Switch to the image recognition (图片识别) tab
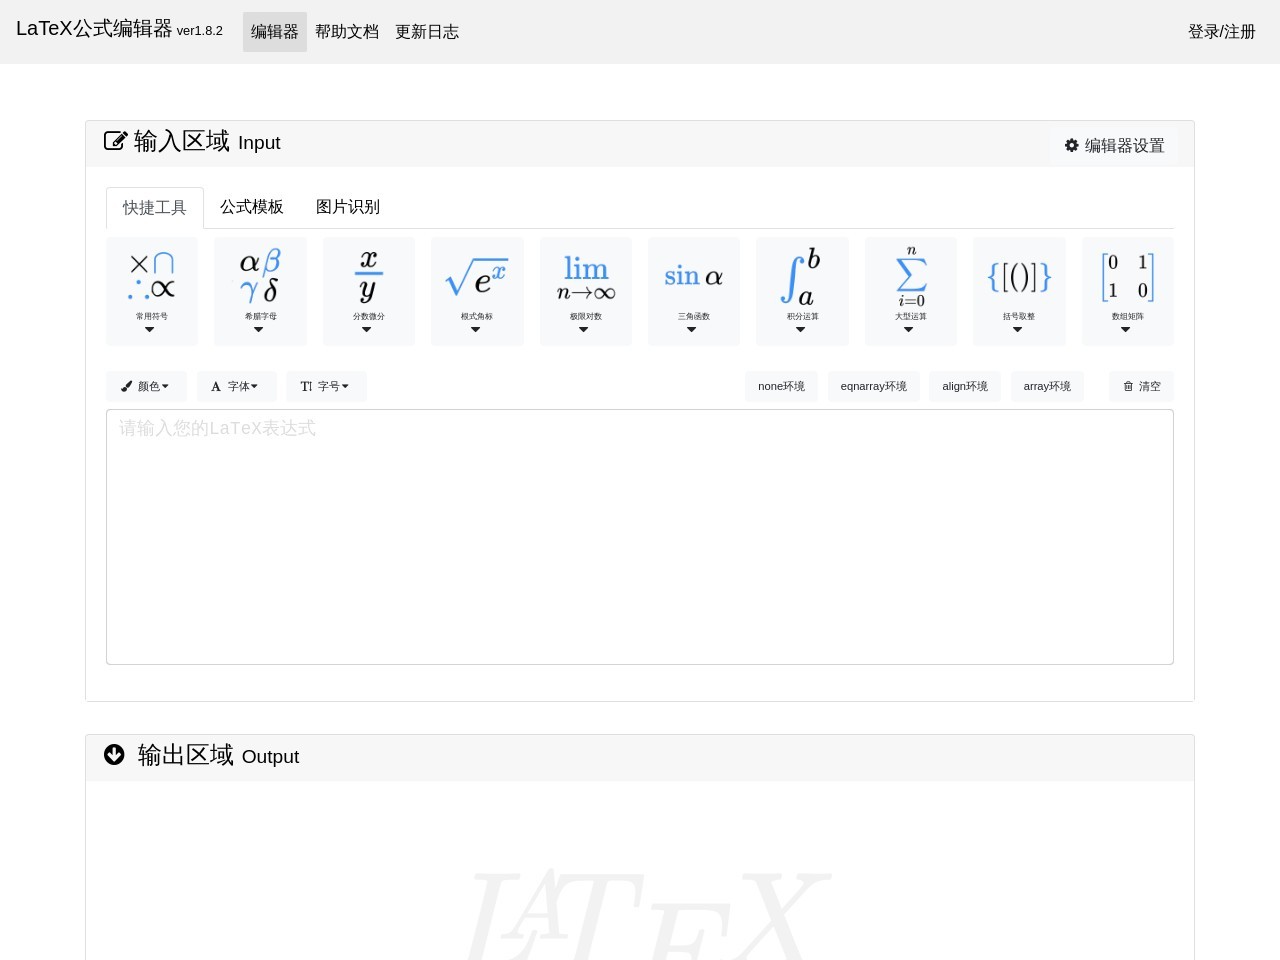The width and height of the screenshot is (1280, 960). click(x=348, y=207)
